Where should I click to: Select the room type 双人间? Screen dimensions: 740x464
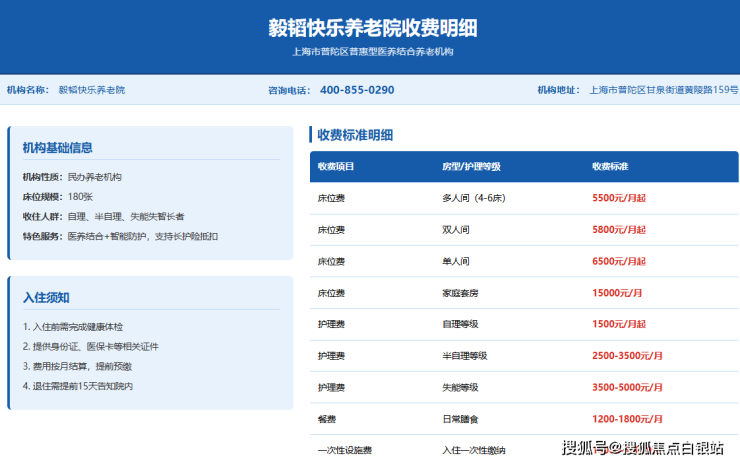(x=456, y=230)
